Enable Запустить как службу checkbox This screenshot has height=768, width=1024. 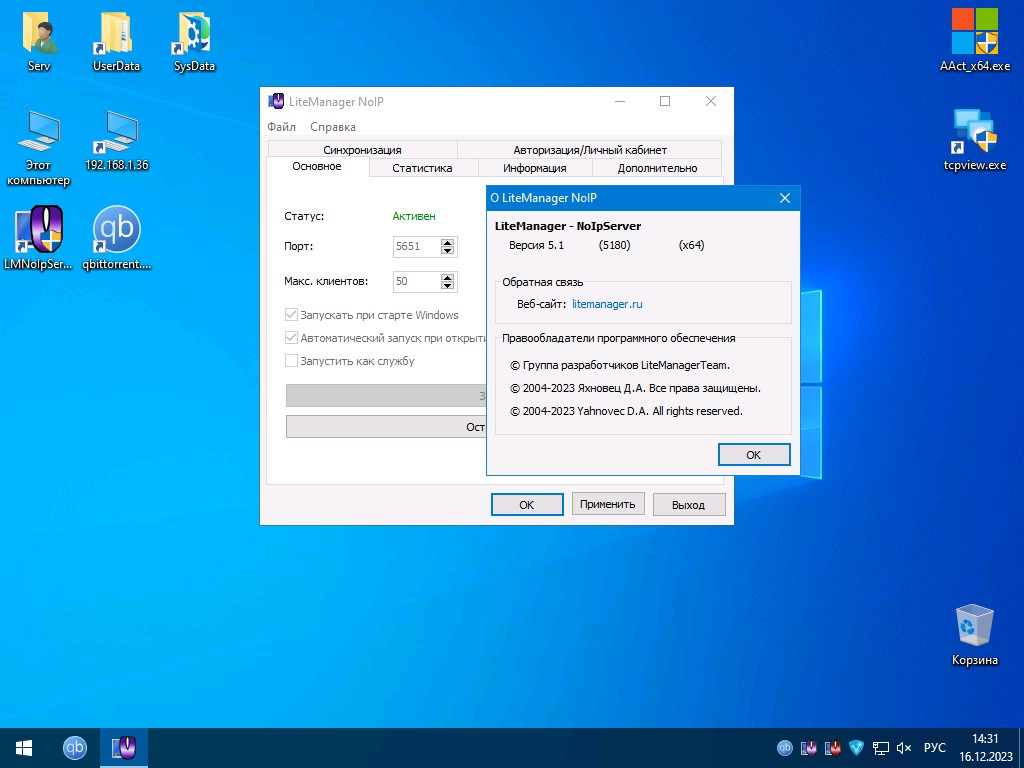(x=291, y=360)
